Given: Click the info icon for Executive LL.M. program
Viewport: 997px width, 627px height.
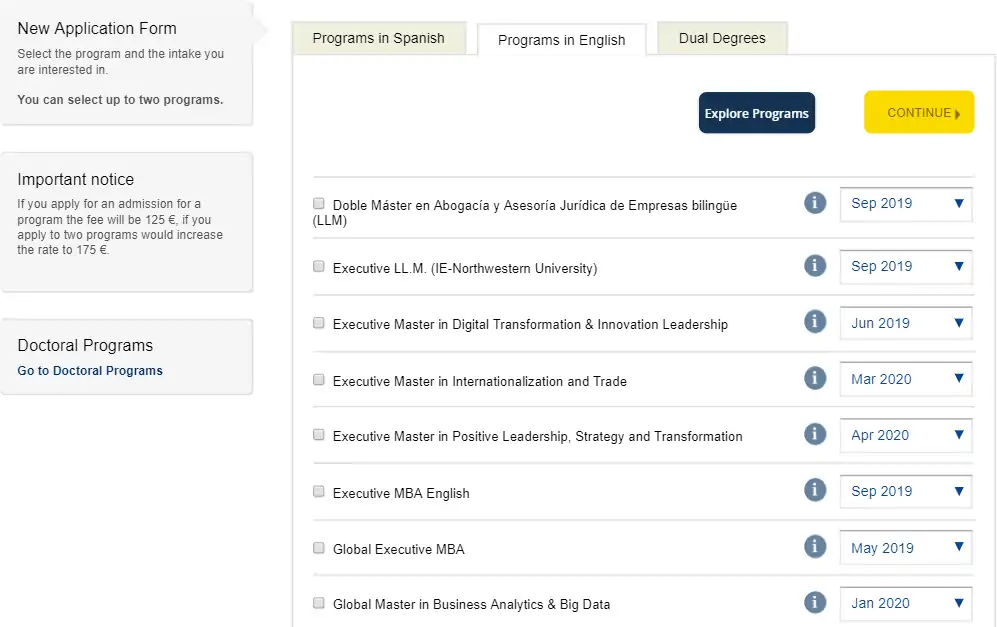Looking at the screenshot, I should [x=815, y=266].
